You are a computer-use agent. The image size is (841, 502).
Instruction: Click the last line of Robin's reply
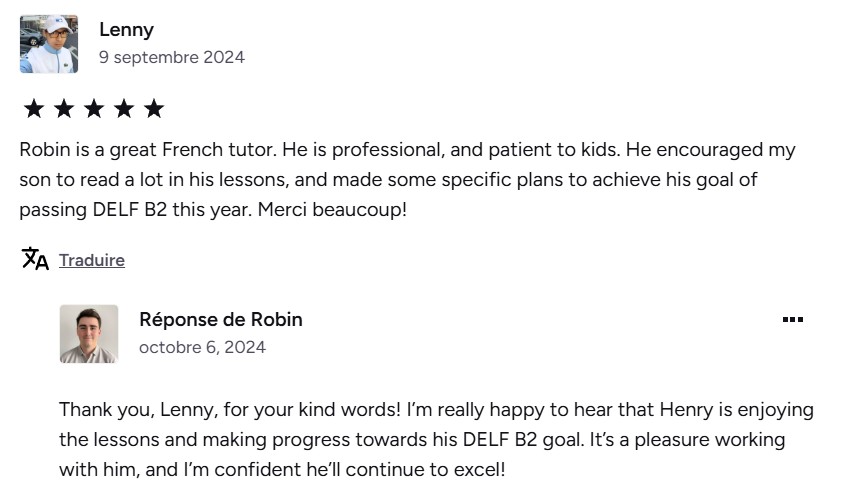282,470
